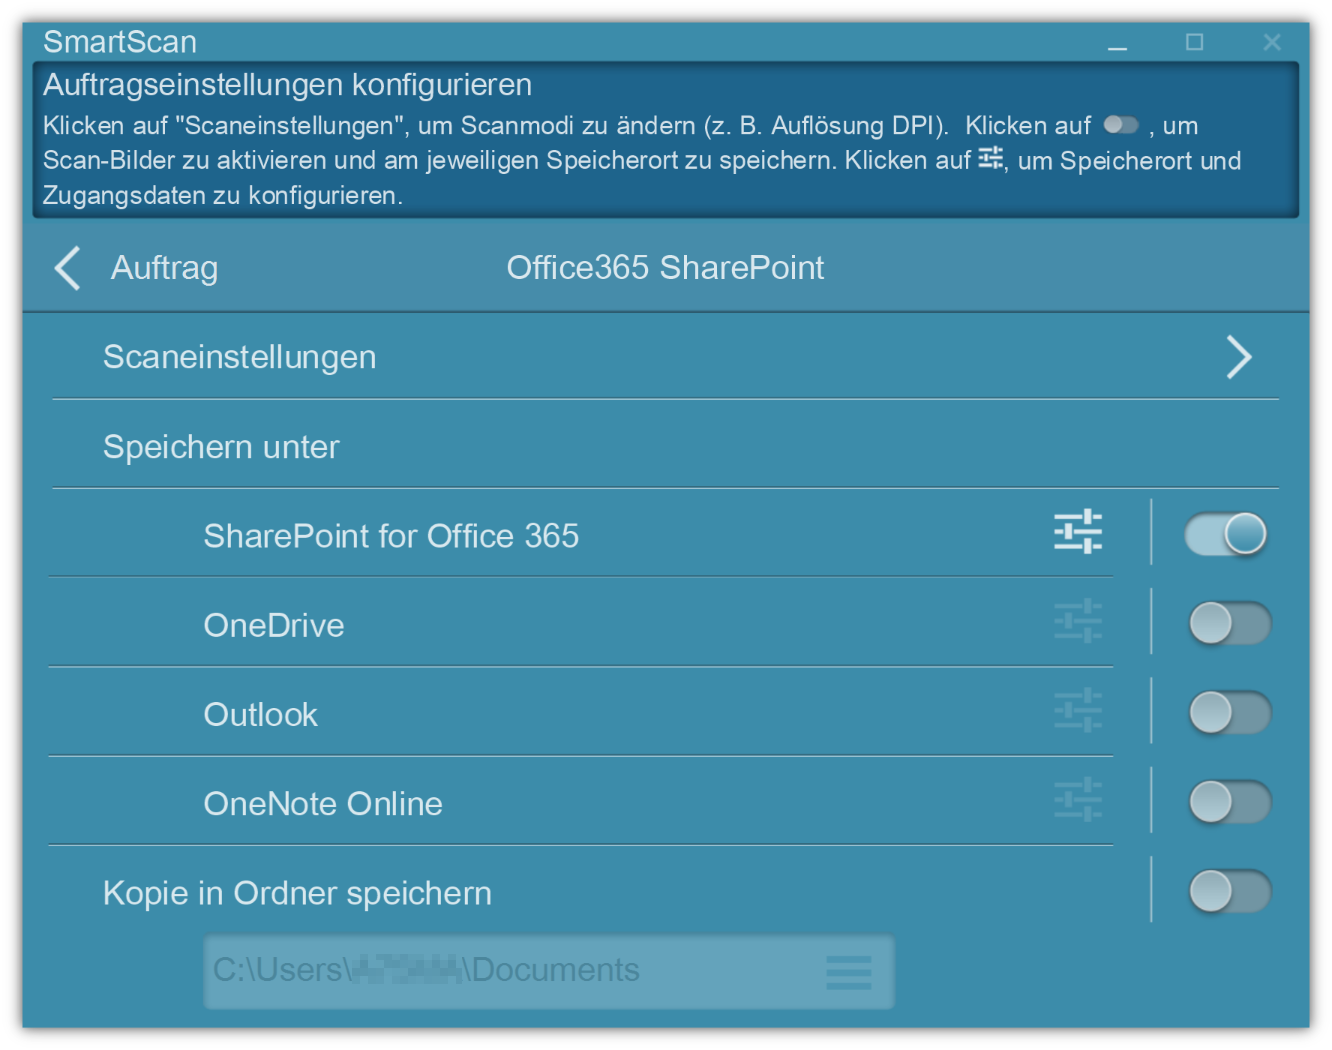Screen dimensions: 1332x1050
Task: Select the OneDrive entry
Action: 274,625
